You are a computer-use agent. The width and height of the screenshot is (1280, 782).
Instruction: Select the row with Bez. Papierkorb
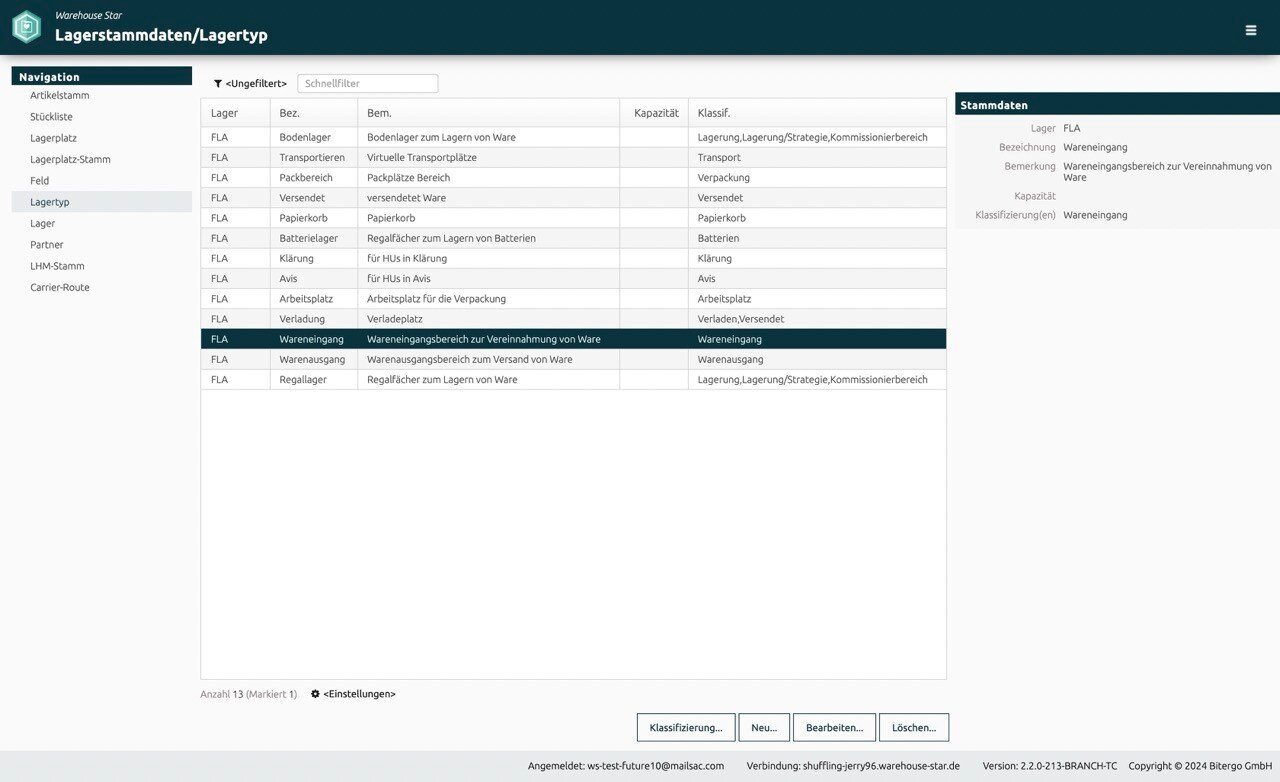pos(573,218)
